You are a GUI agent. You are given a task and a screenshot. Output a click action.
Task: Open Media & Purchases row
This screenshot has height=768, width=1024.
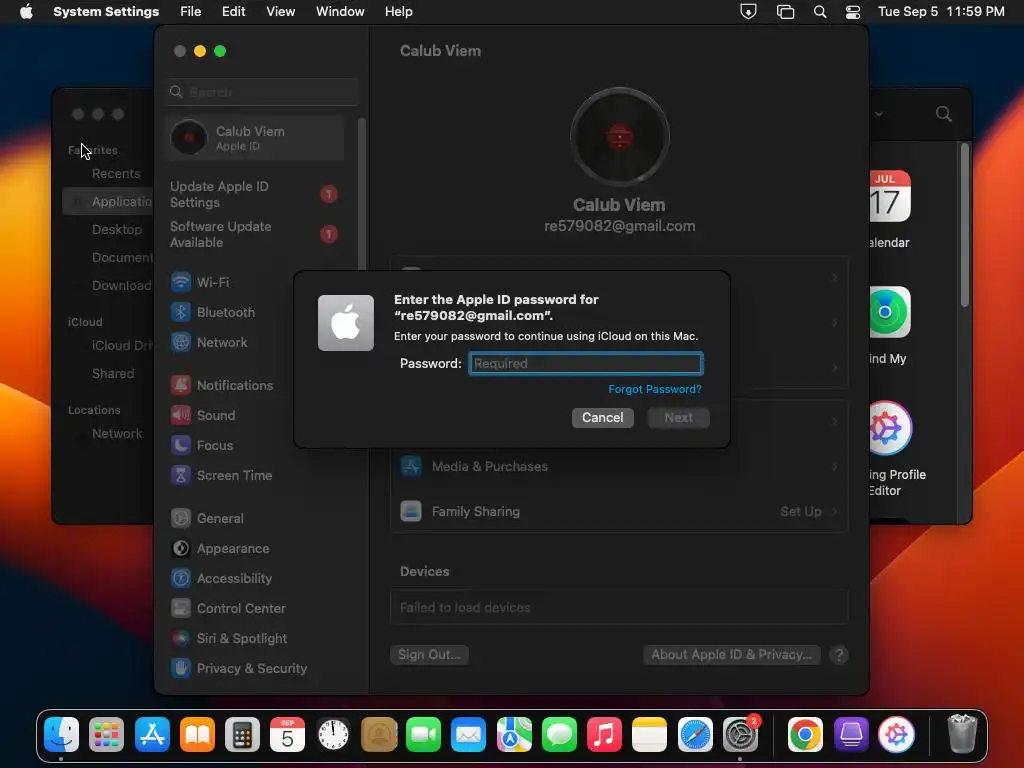618,466
